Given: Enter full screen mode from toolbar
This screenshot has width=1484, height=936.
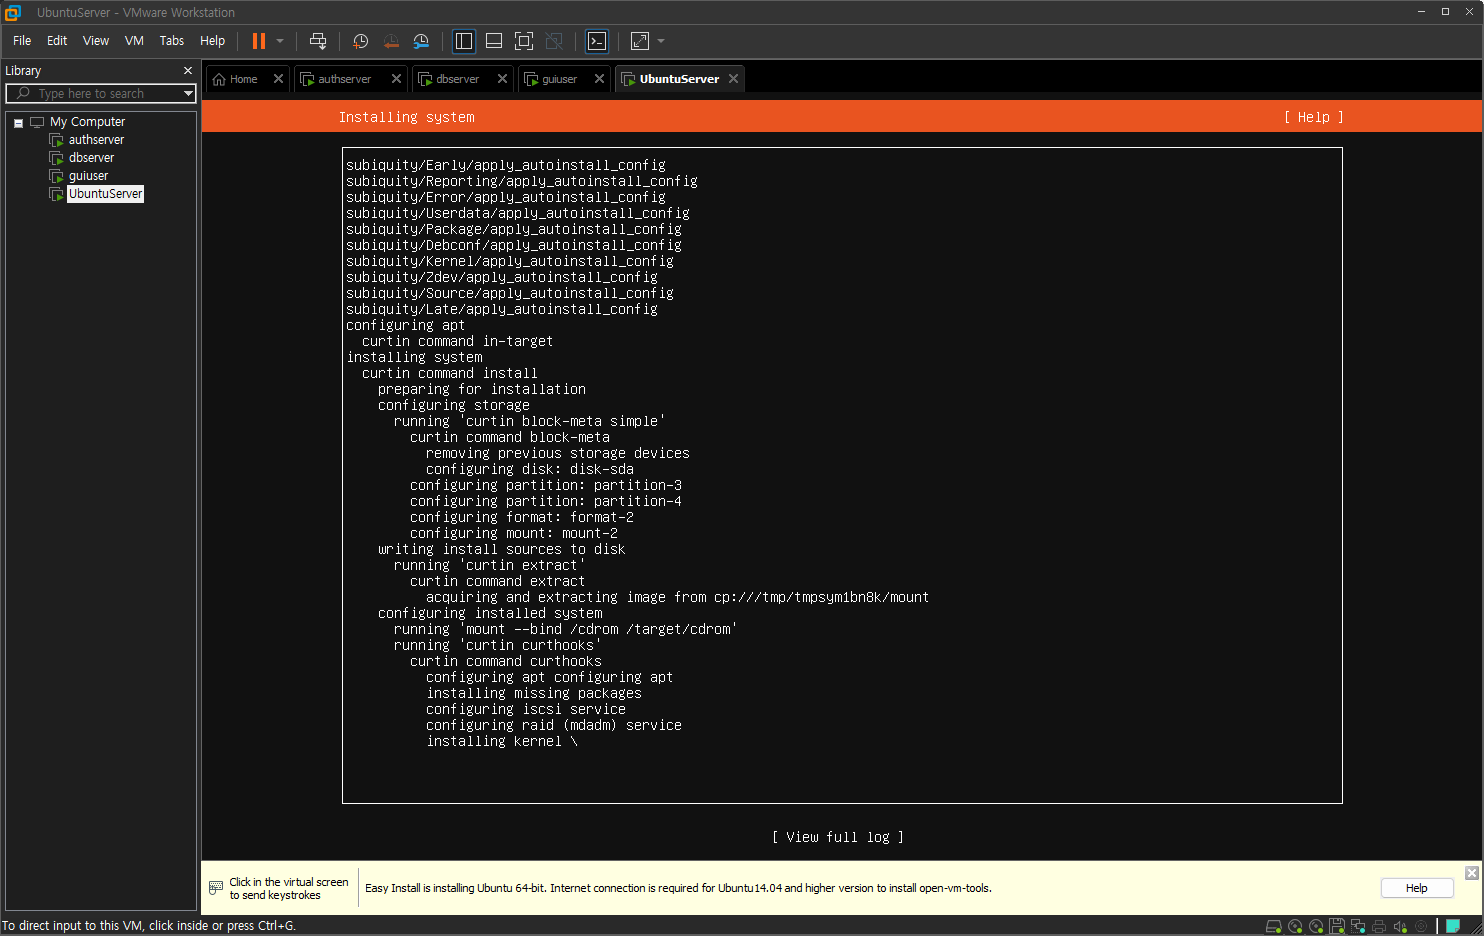Looking at the screenshot, I should click(x=524, y=41).
